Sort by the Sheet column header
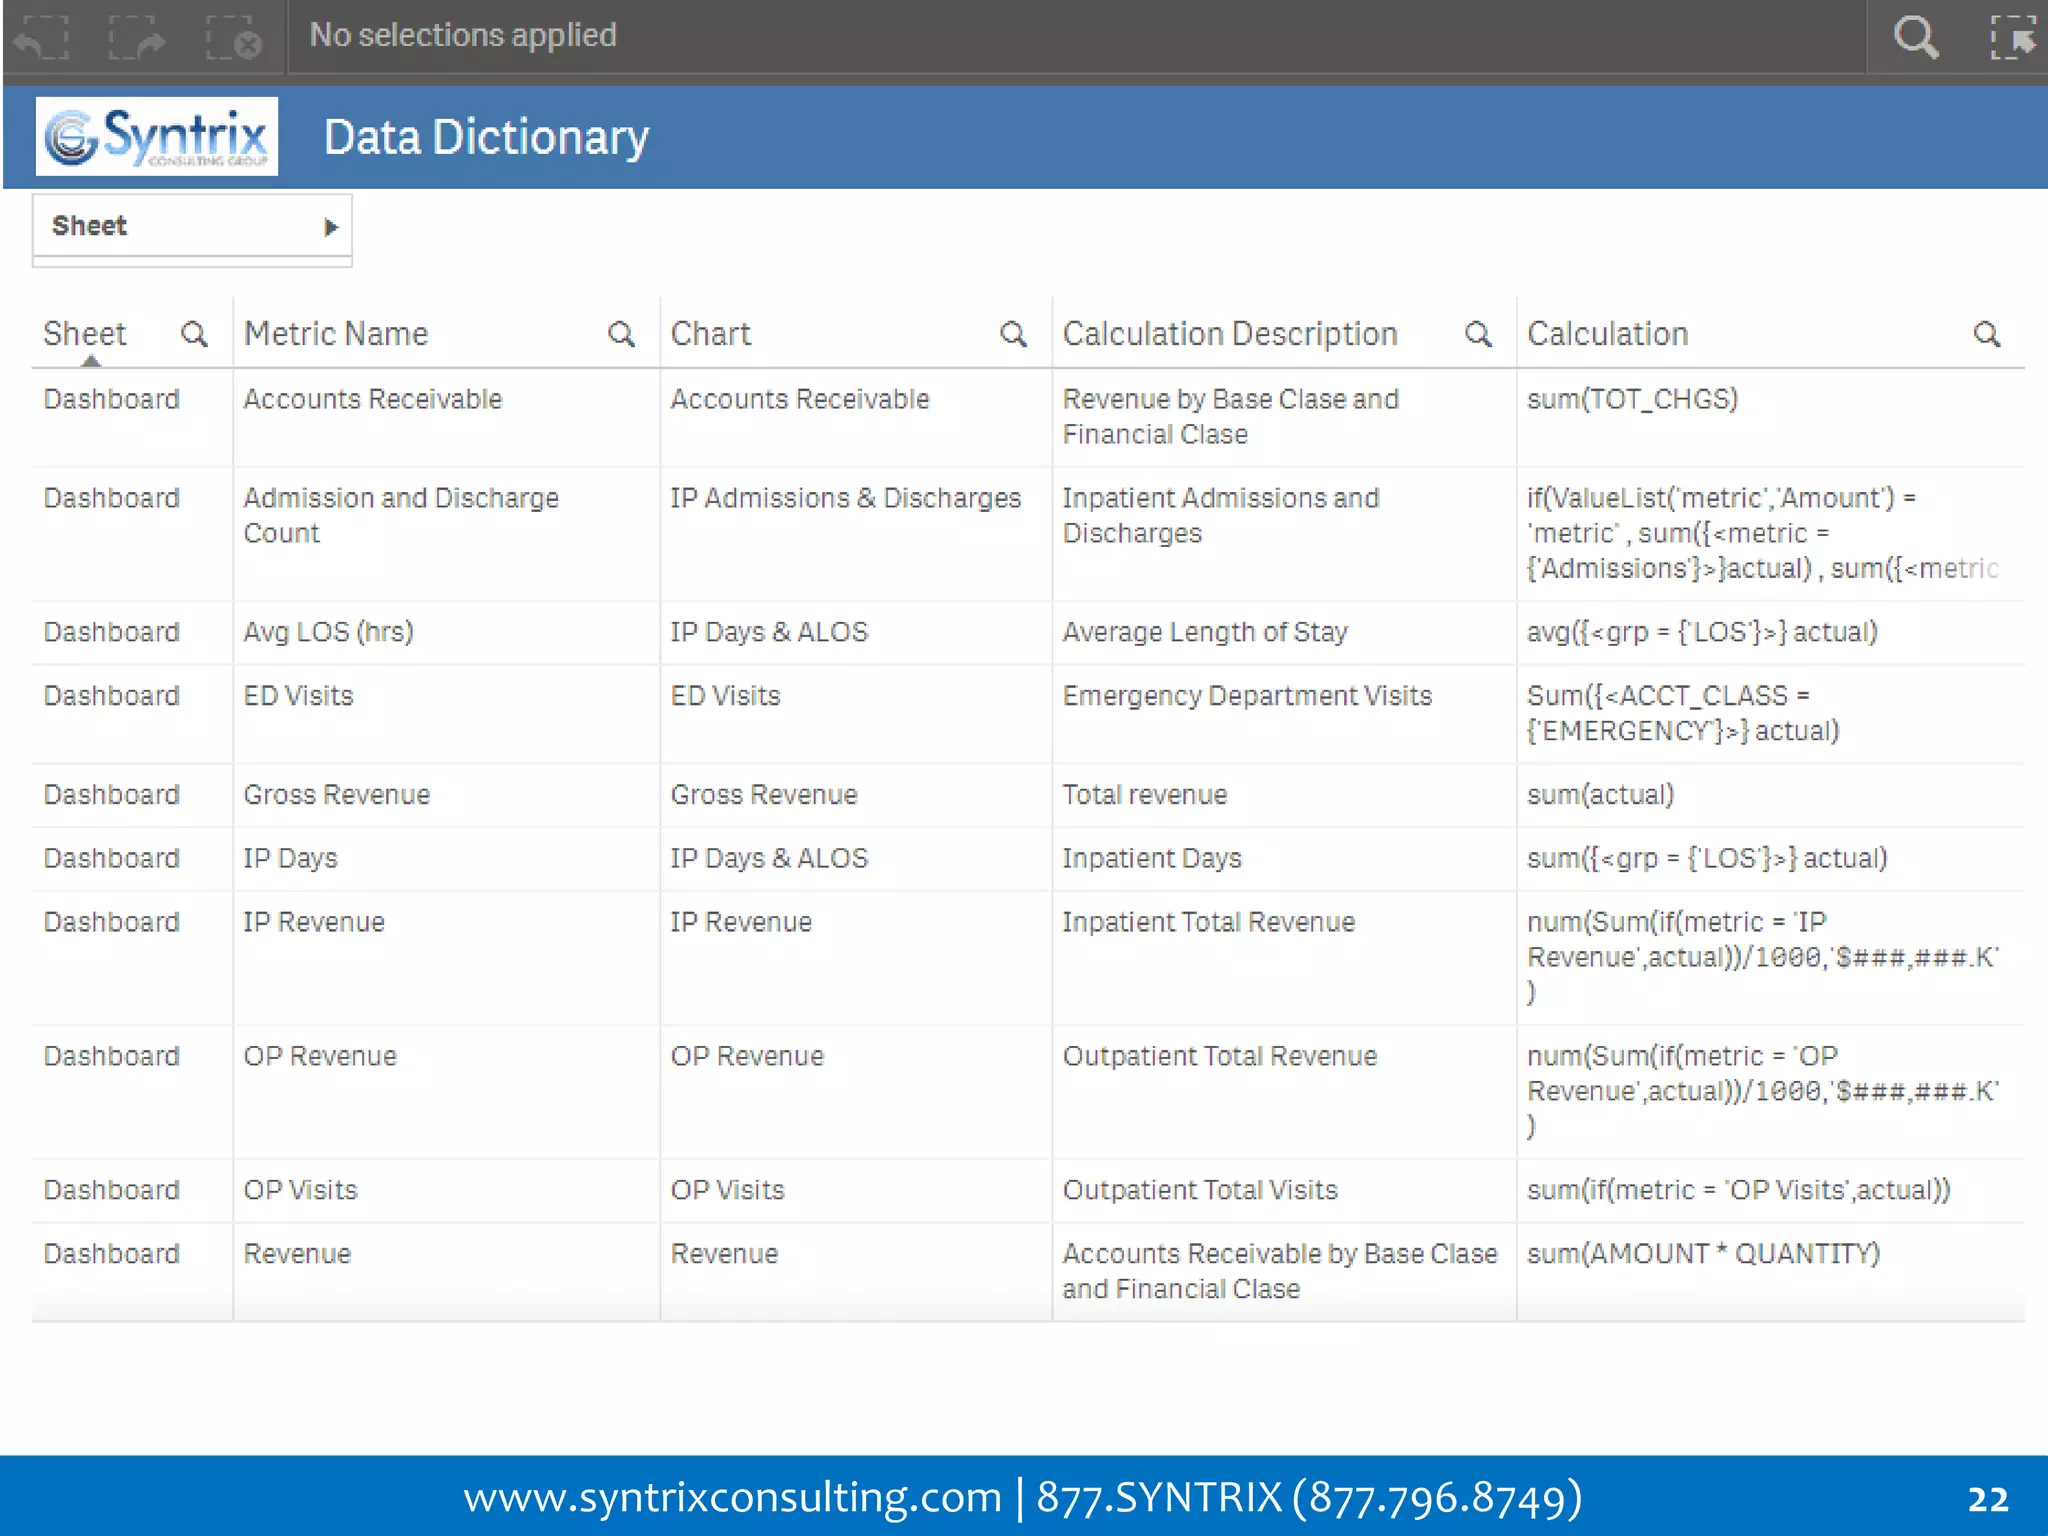2048x1536 pixels. pos(85,334)
